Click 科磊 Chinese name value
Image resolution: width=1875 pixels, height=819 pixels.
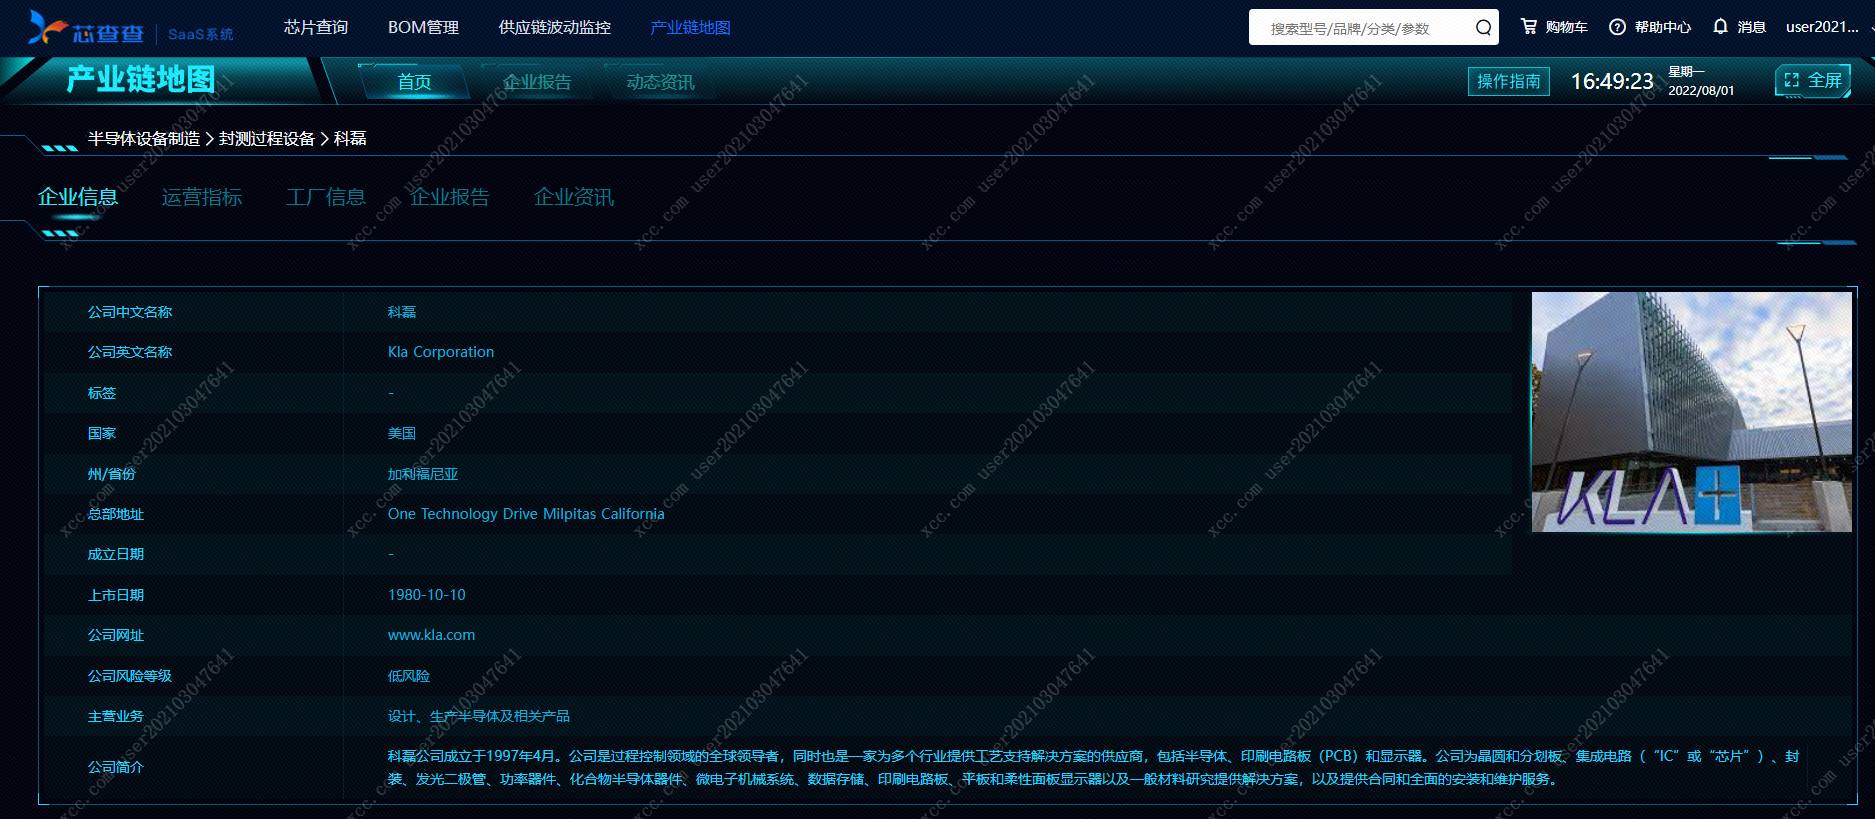point(402,312)
